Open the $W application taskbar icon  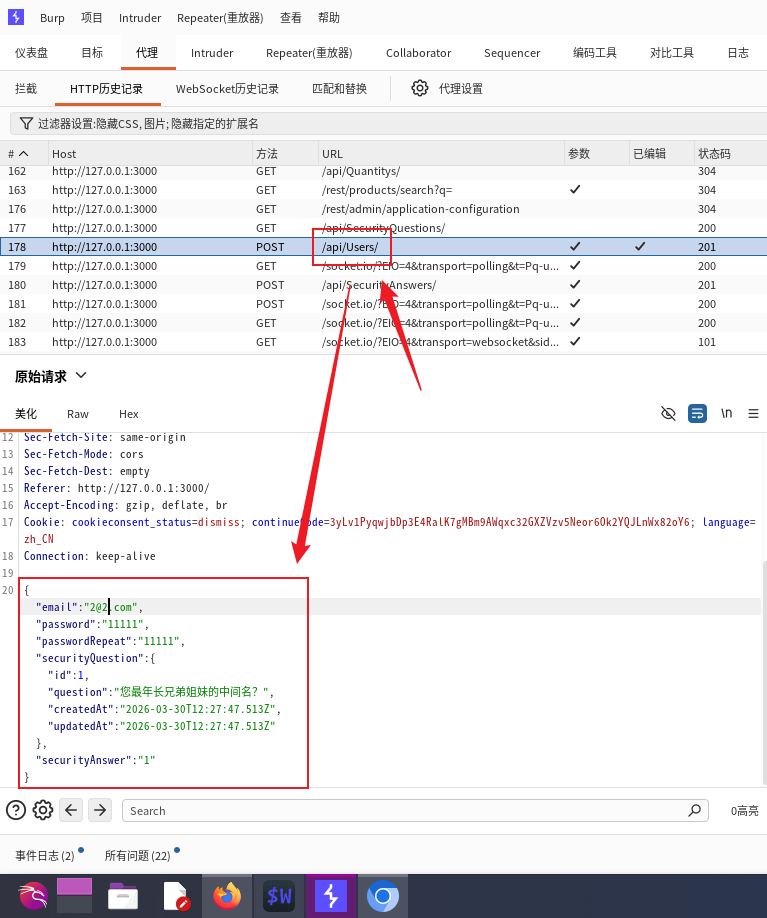click(x=279, y=896)
